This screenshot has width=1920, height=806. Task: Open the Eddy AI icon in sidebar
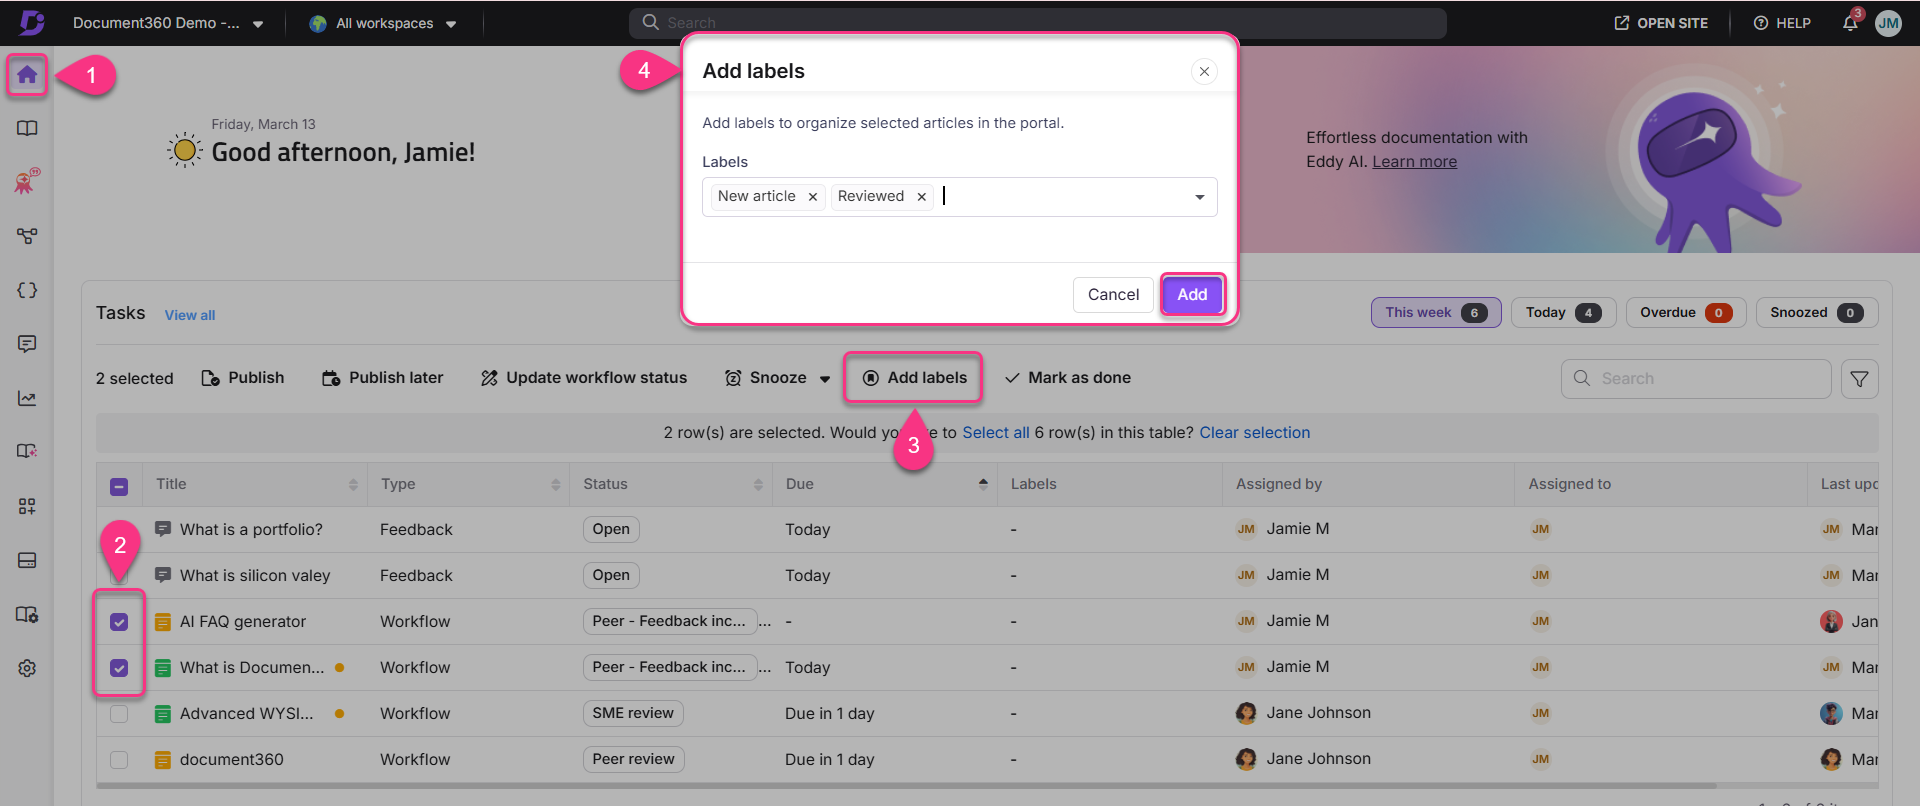(x=27, y=182)
